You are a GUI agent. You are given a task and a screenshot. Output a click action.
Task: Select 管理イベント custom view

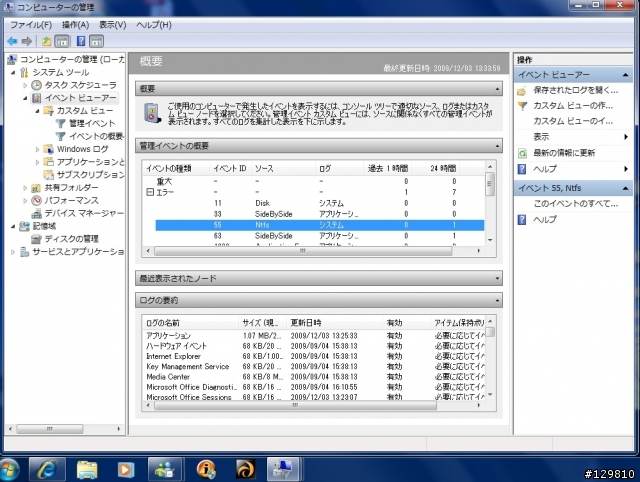tap(92, 123)
